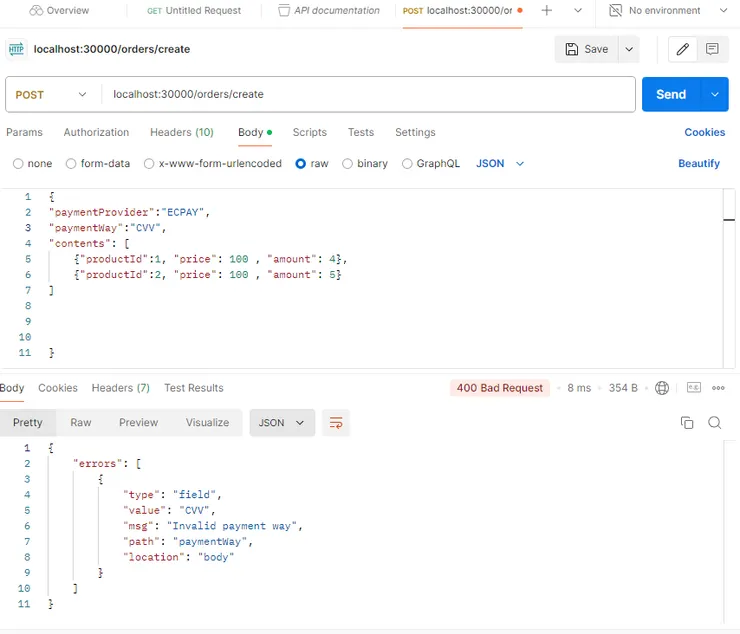This screenshot has width=740, height=634.
Task: Click the edit pencil icon
Action: click(x=683, y=49)
